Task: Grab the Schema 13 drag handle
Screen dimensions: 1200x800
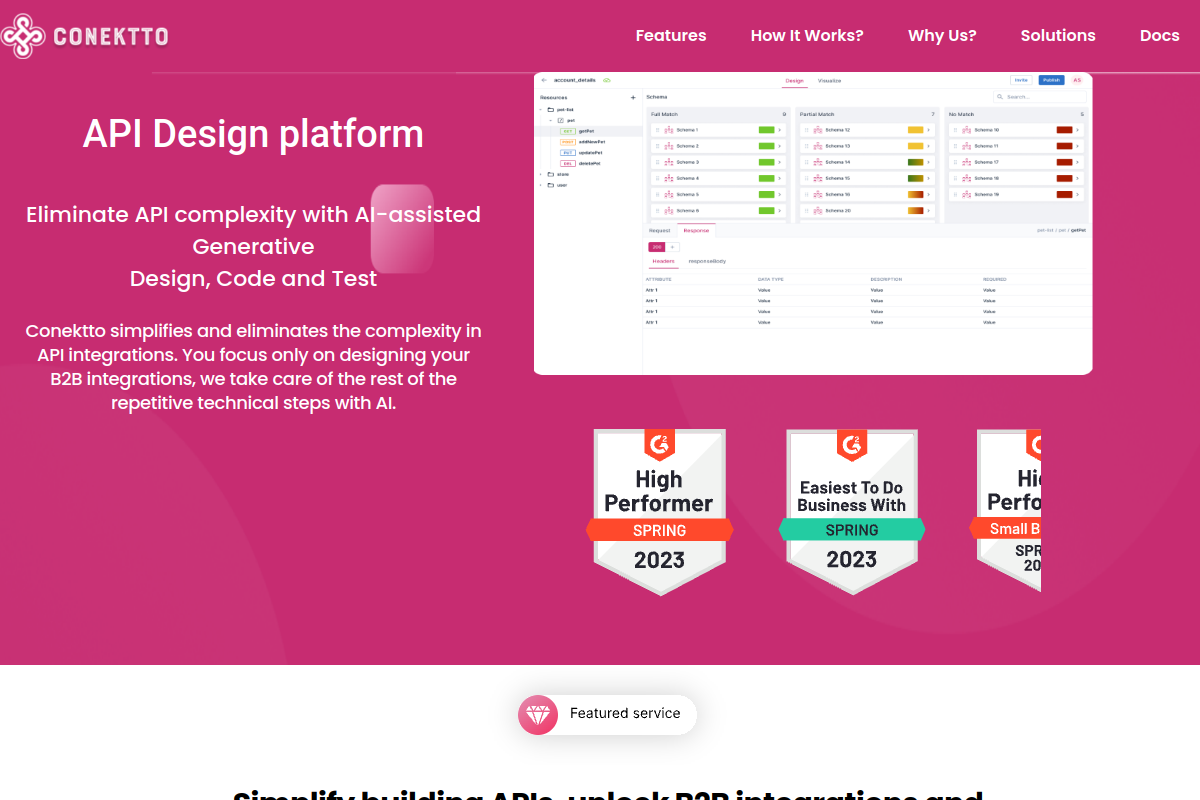Action: [x=806, y=146]
